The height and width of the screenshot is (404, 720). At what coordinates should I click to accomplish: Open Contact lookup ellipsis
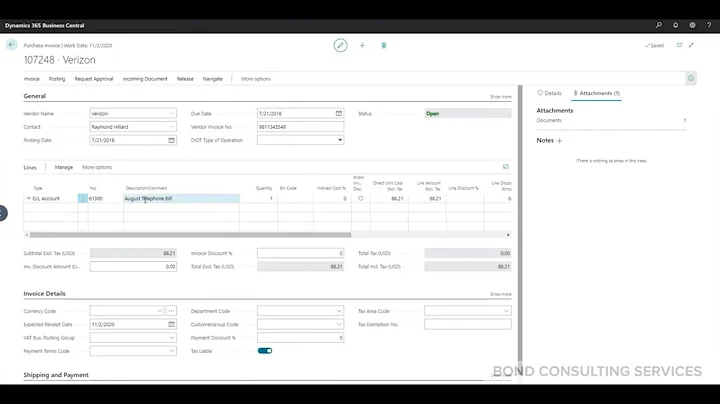pyautogui.click(x=172, y=127)
